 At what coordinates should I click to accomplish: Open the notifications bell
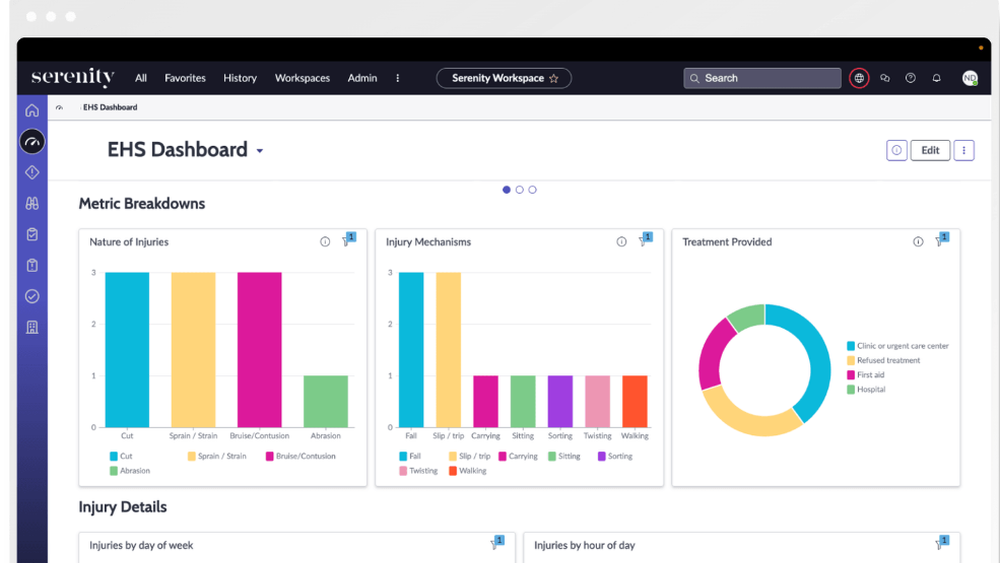[x=936, y=78]
